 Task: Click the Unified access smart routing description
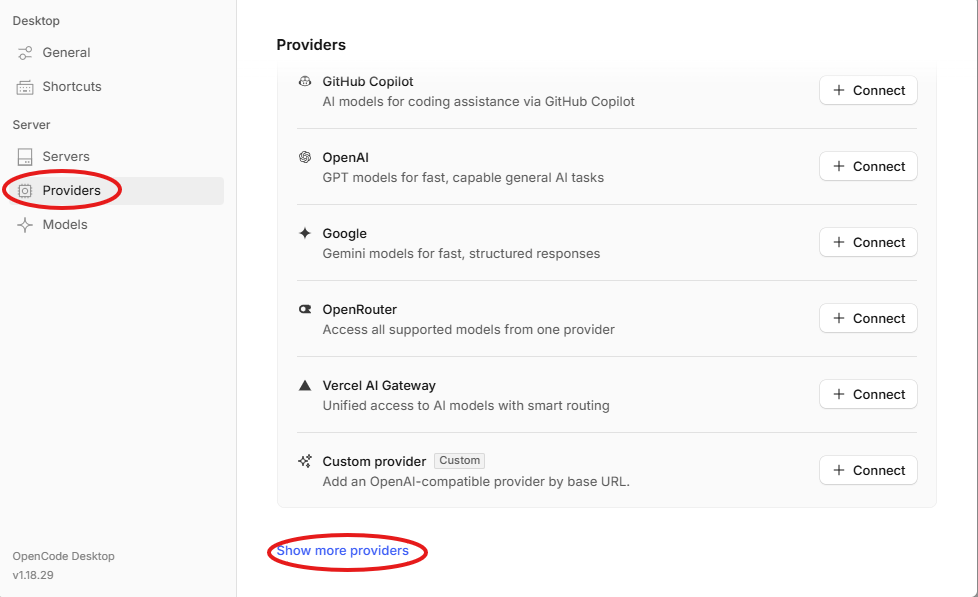pyautogui.click(x=466, y=406)
